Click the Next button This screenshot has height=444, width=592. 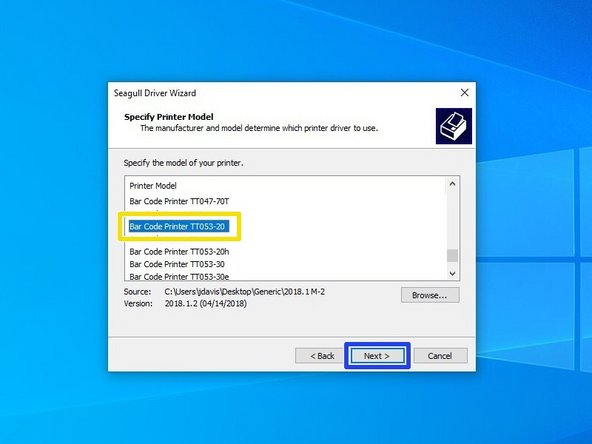(377, 356)
